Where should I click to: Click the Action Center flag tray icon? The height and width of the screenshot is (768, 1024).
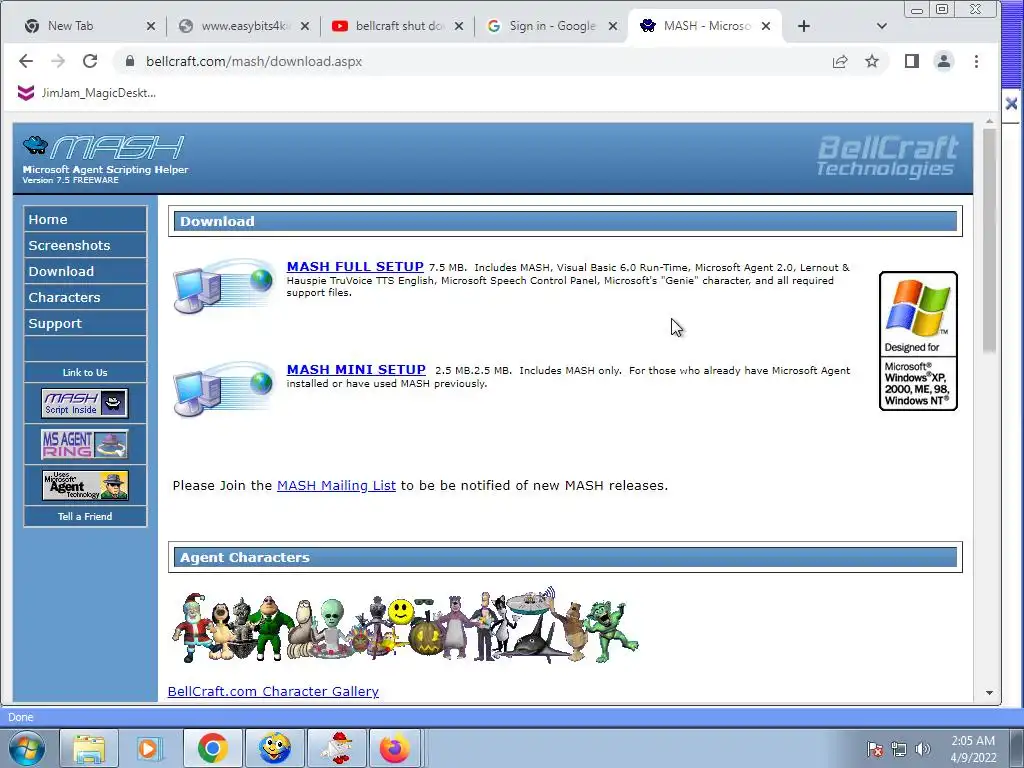click(875, 749)
